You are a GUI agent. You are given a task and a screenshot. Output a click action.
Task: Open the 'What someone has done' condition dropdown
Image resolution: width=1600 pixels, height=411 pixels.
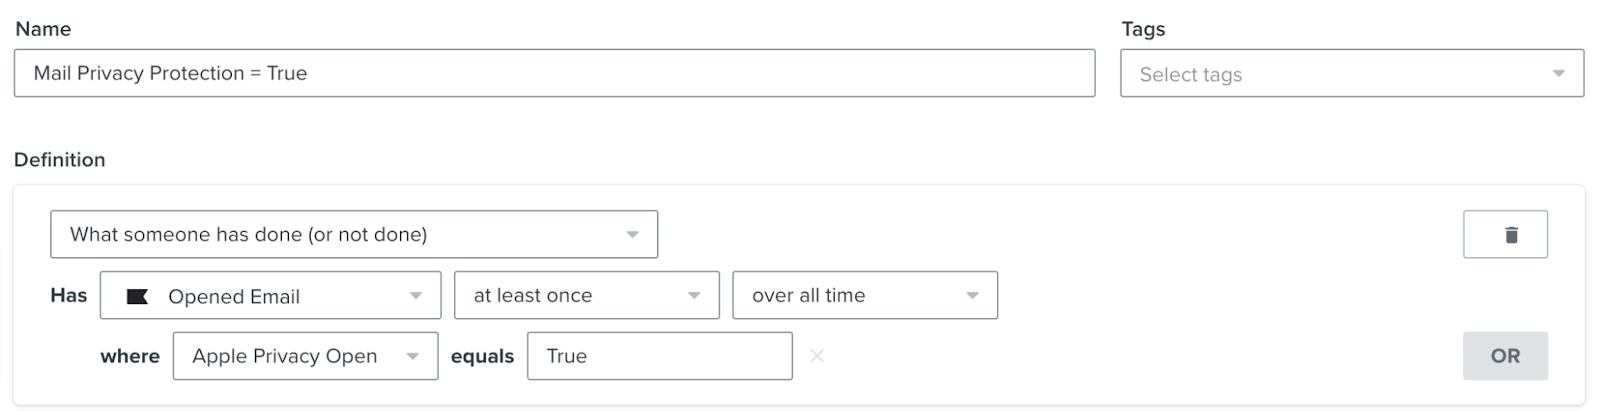point(354,234)
